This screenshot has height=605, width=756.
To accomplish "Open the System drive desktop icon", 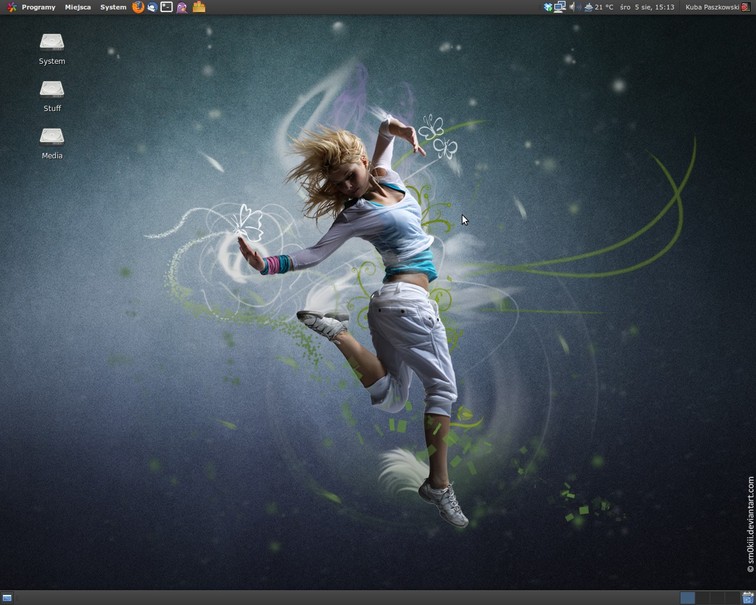I will [x=52, y=42].
